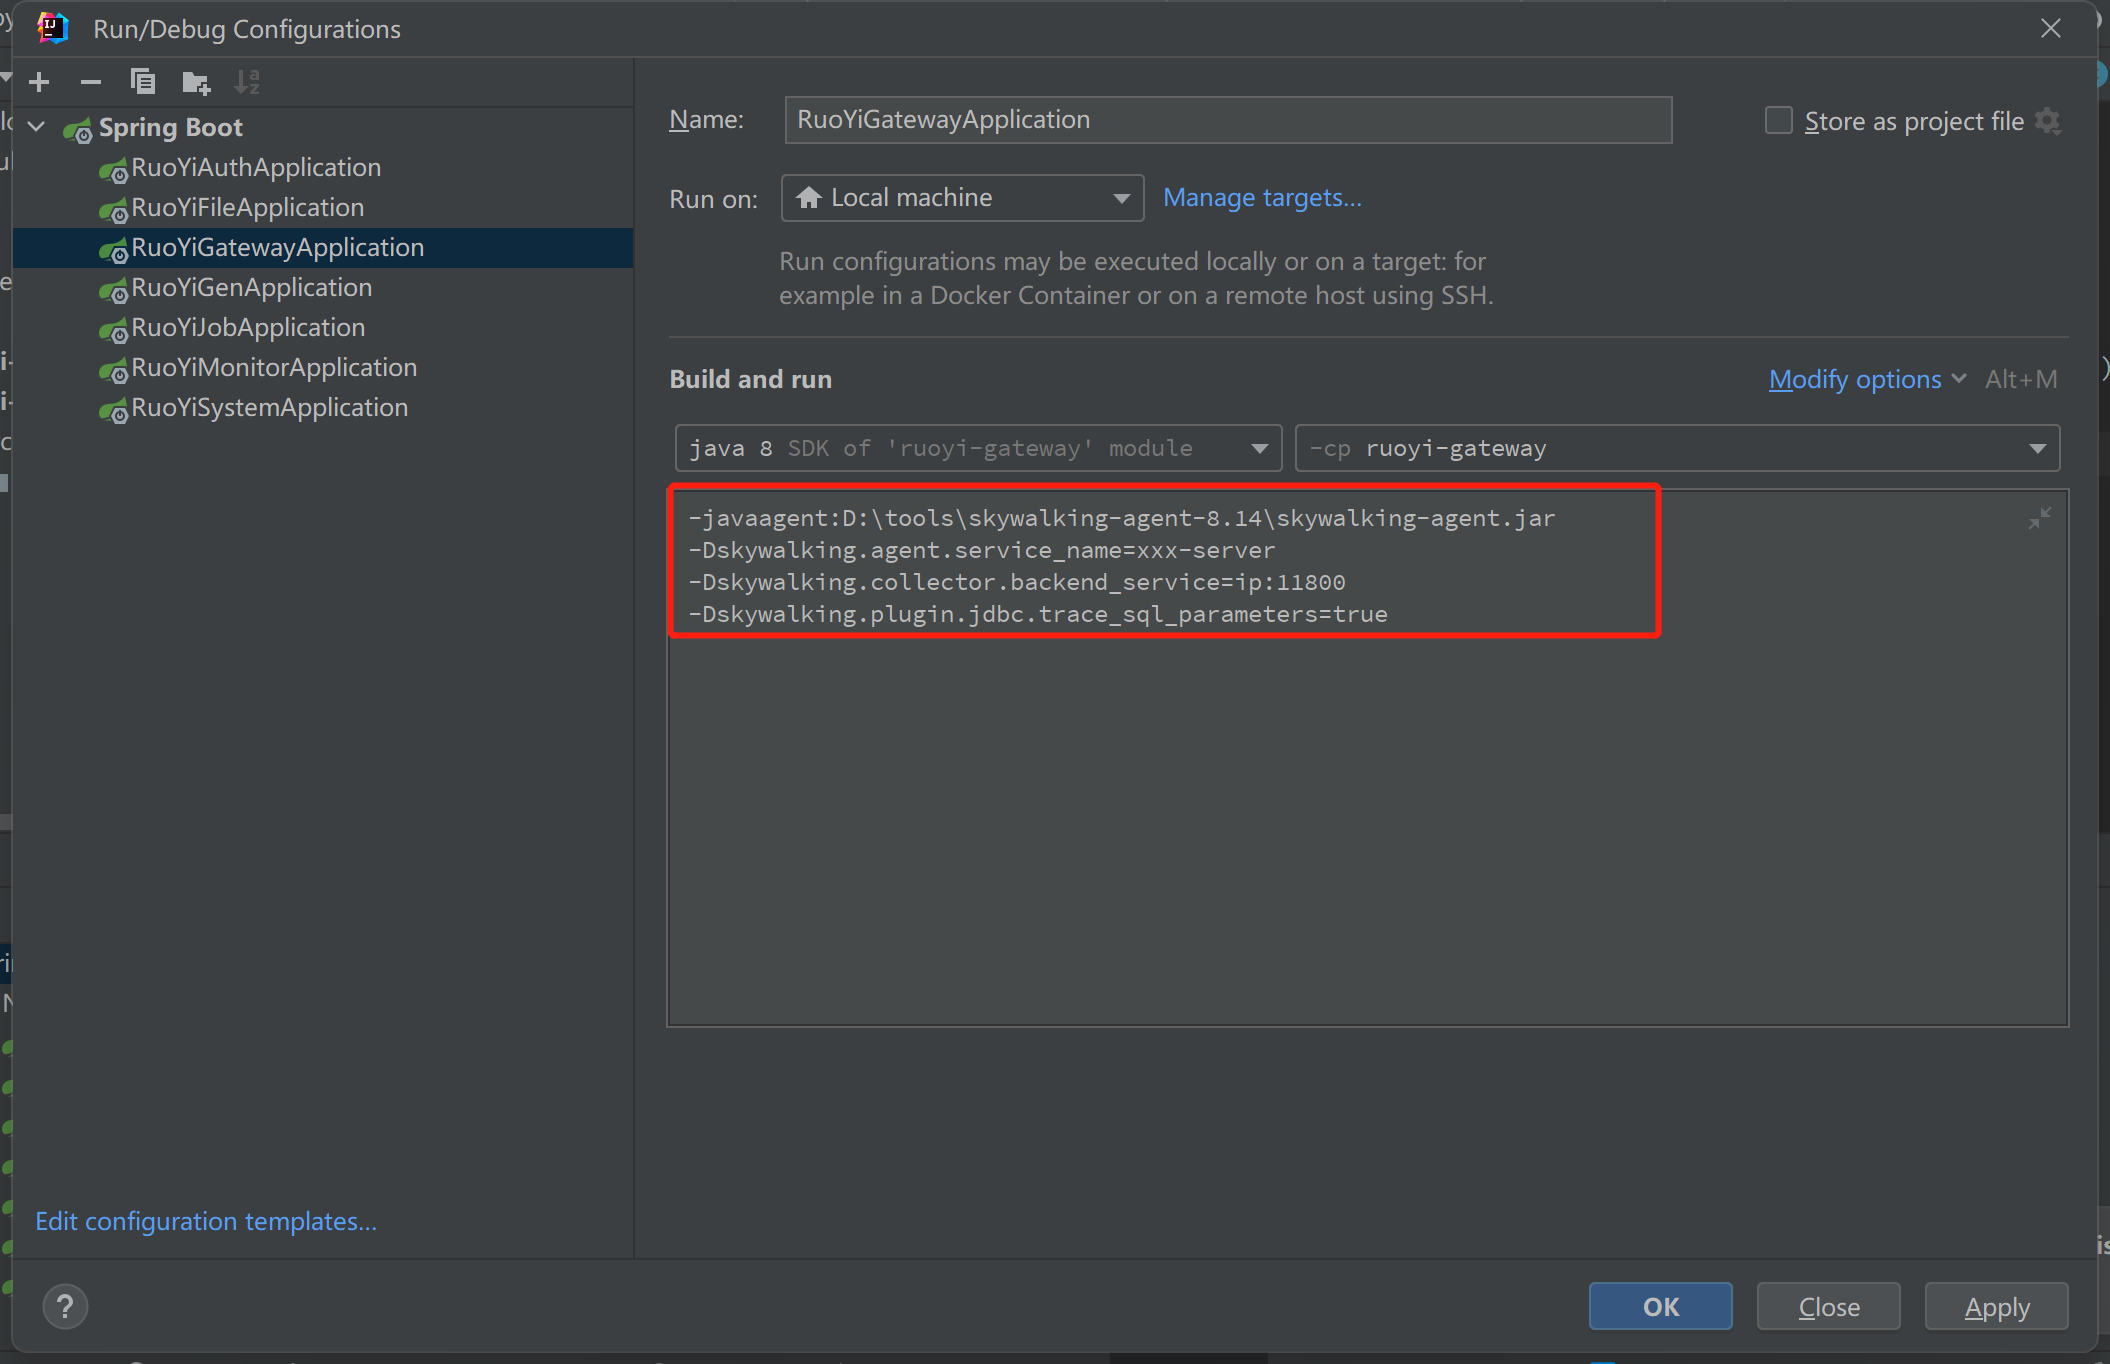Open the java 8 SDK dropdown
Viewport: 2110px width, 1364px height.
click(x=978, y=448)
